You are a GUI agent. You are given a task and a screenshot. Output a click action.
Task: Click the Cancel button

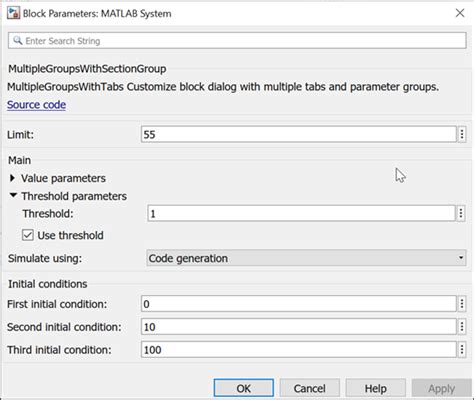pos(309,388)
